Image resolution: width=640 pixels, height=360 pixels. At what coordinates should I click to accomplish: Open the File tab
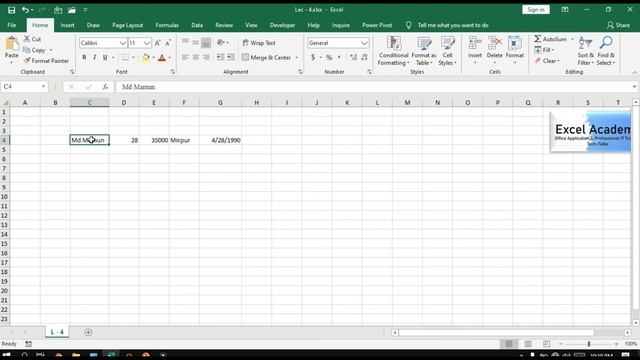(x=12, y=25)
